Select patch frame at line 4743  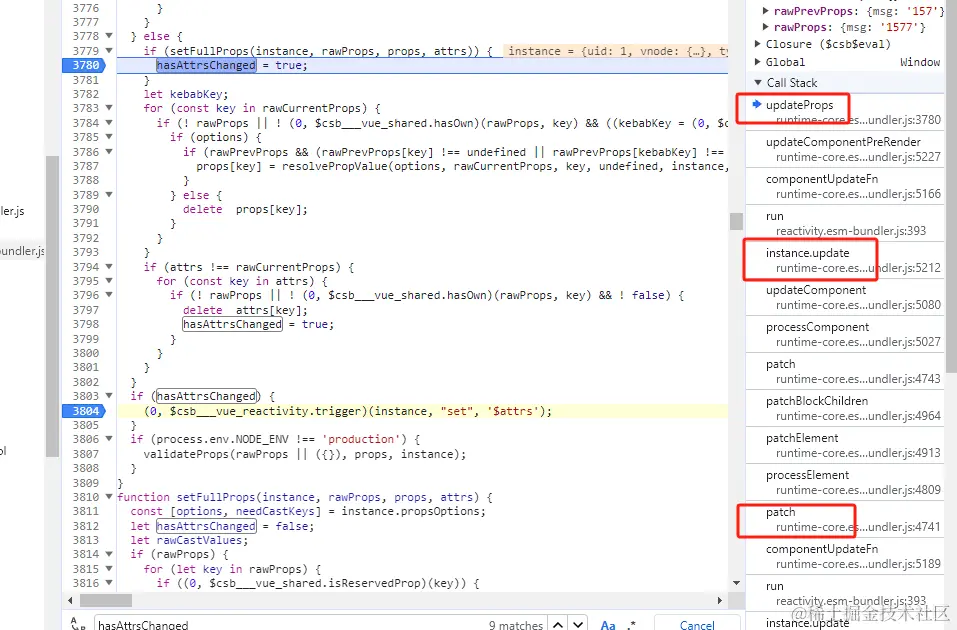845,371
